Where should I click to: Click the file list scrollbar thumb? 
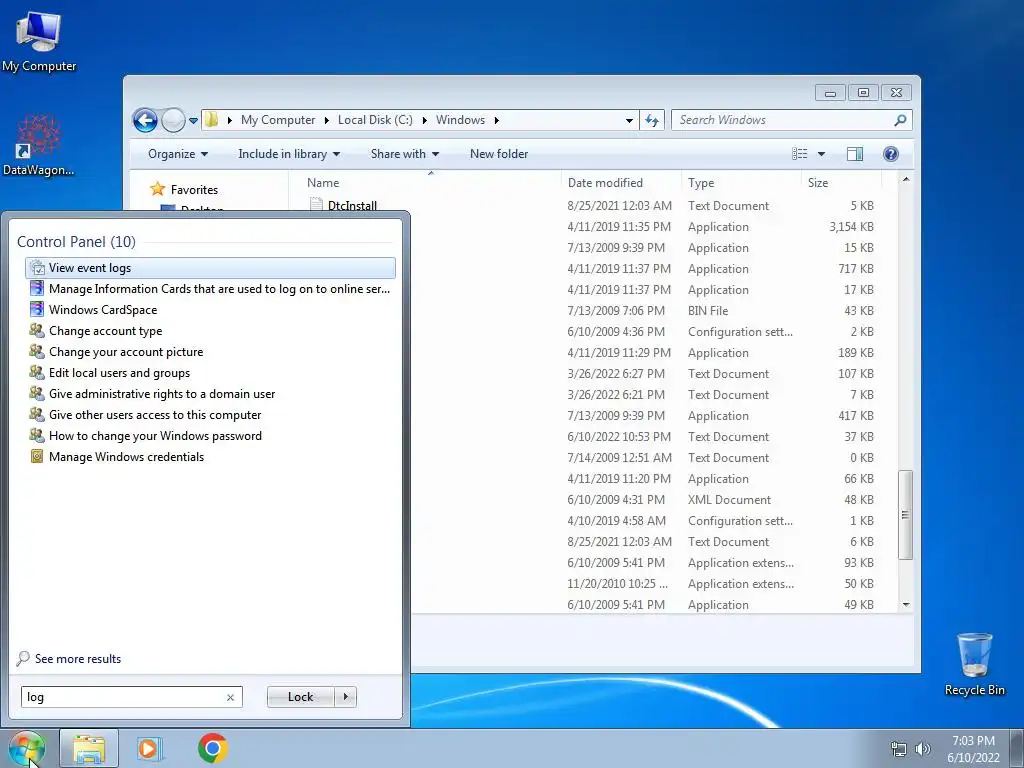point(905,515)
